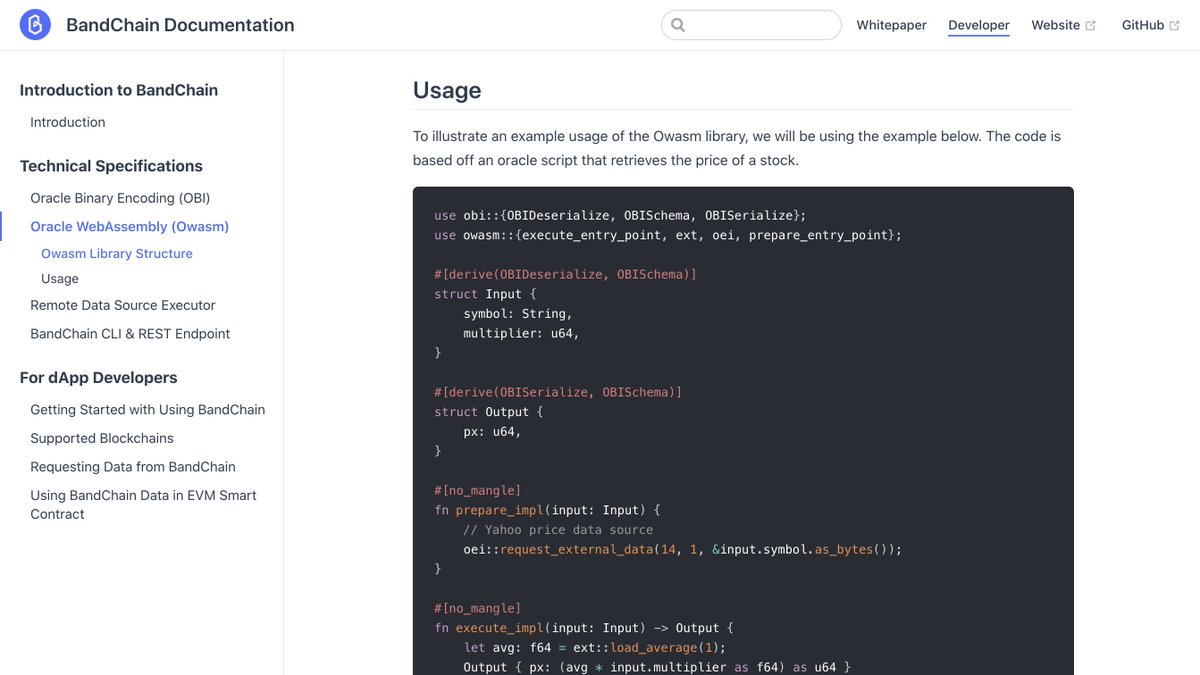The width and height of the screenshot is (1200, 675).
Task: Click the 'let avg: f64' code line
Action: tap(594, 647)
